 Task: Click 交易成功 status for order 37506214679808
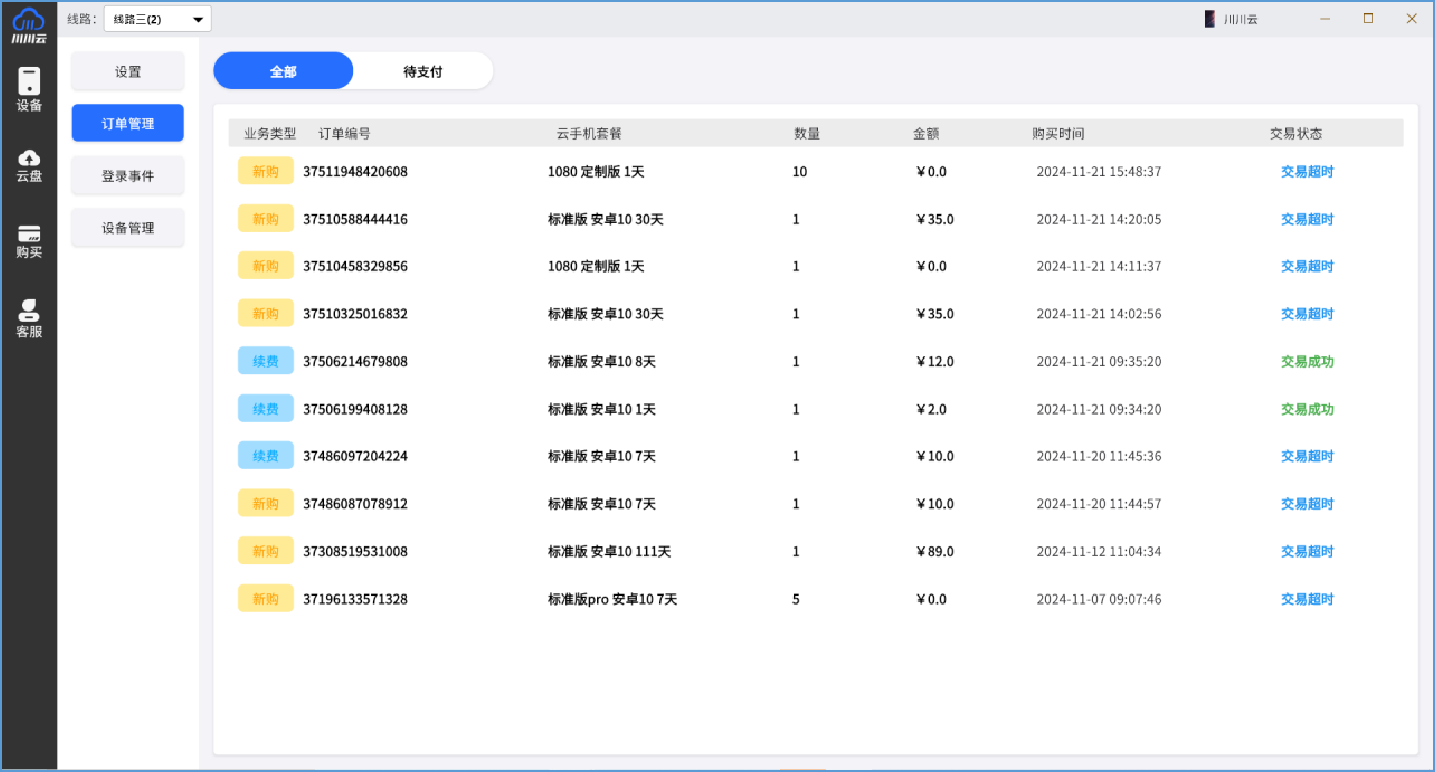click(x=1307, y=362)
